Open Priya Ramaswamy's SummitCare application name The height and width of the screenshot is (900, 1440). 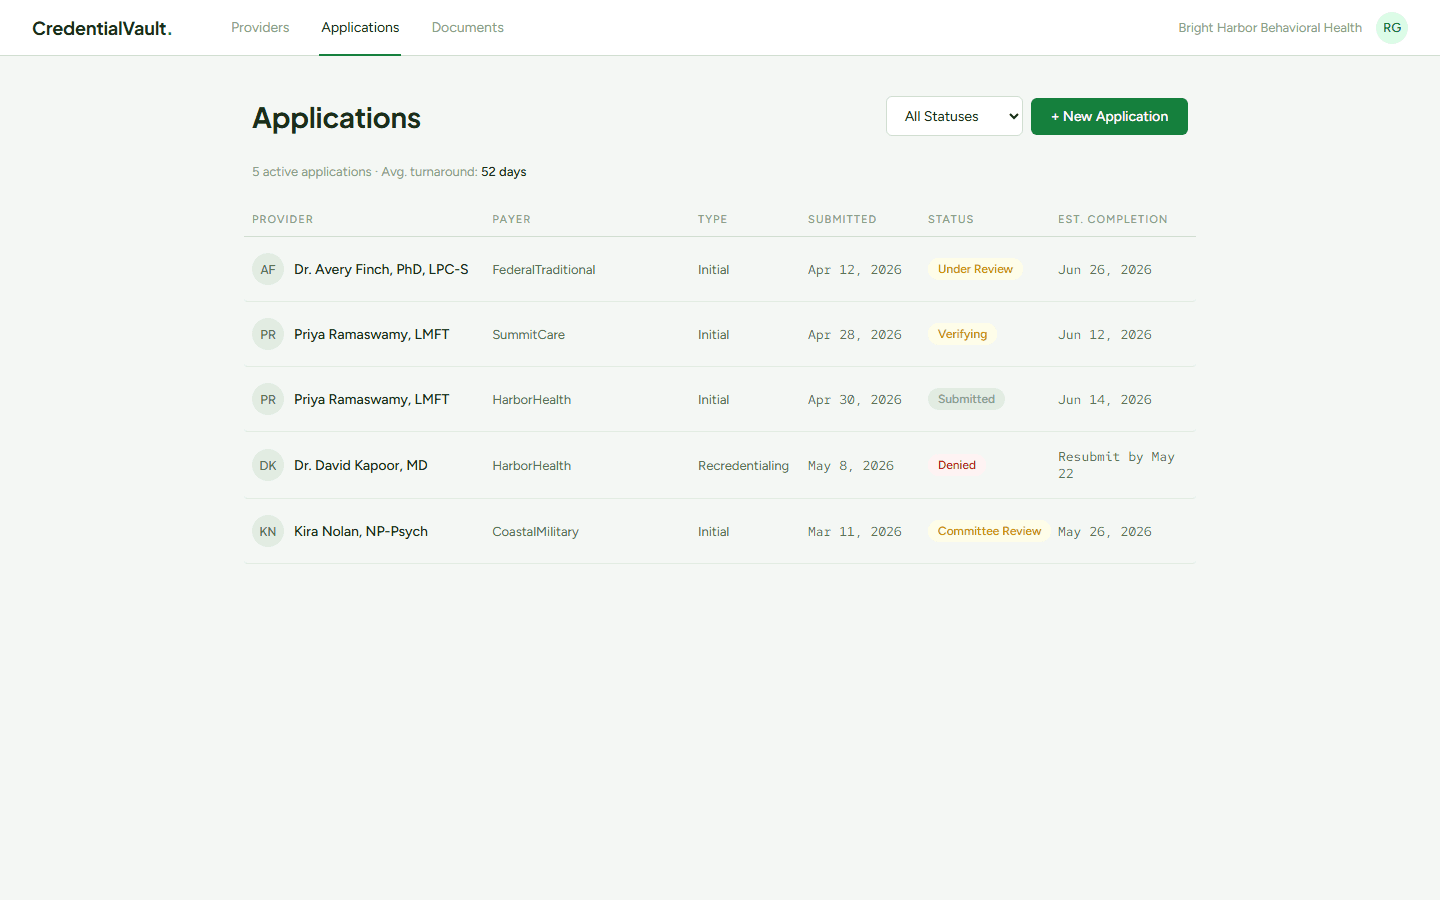point(371,334)
